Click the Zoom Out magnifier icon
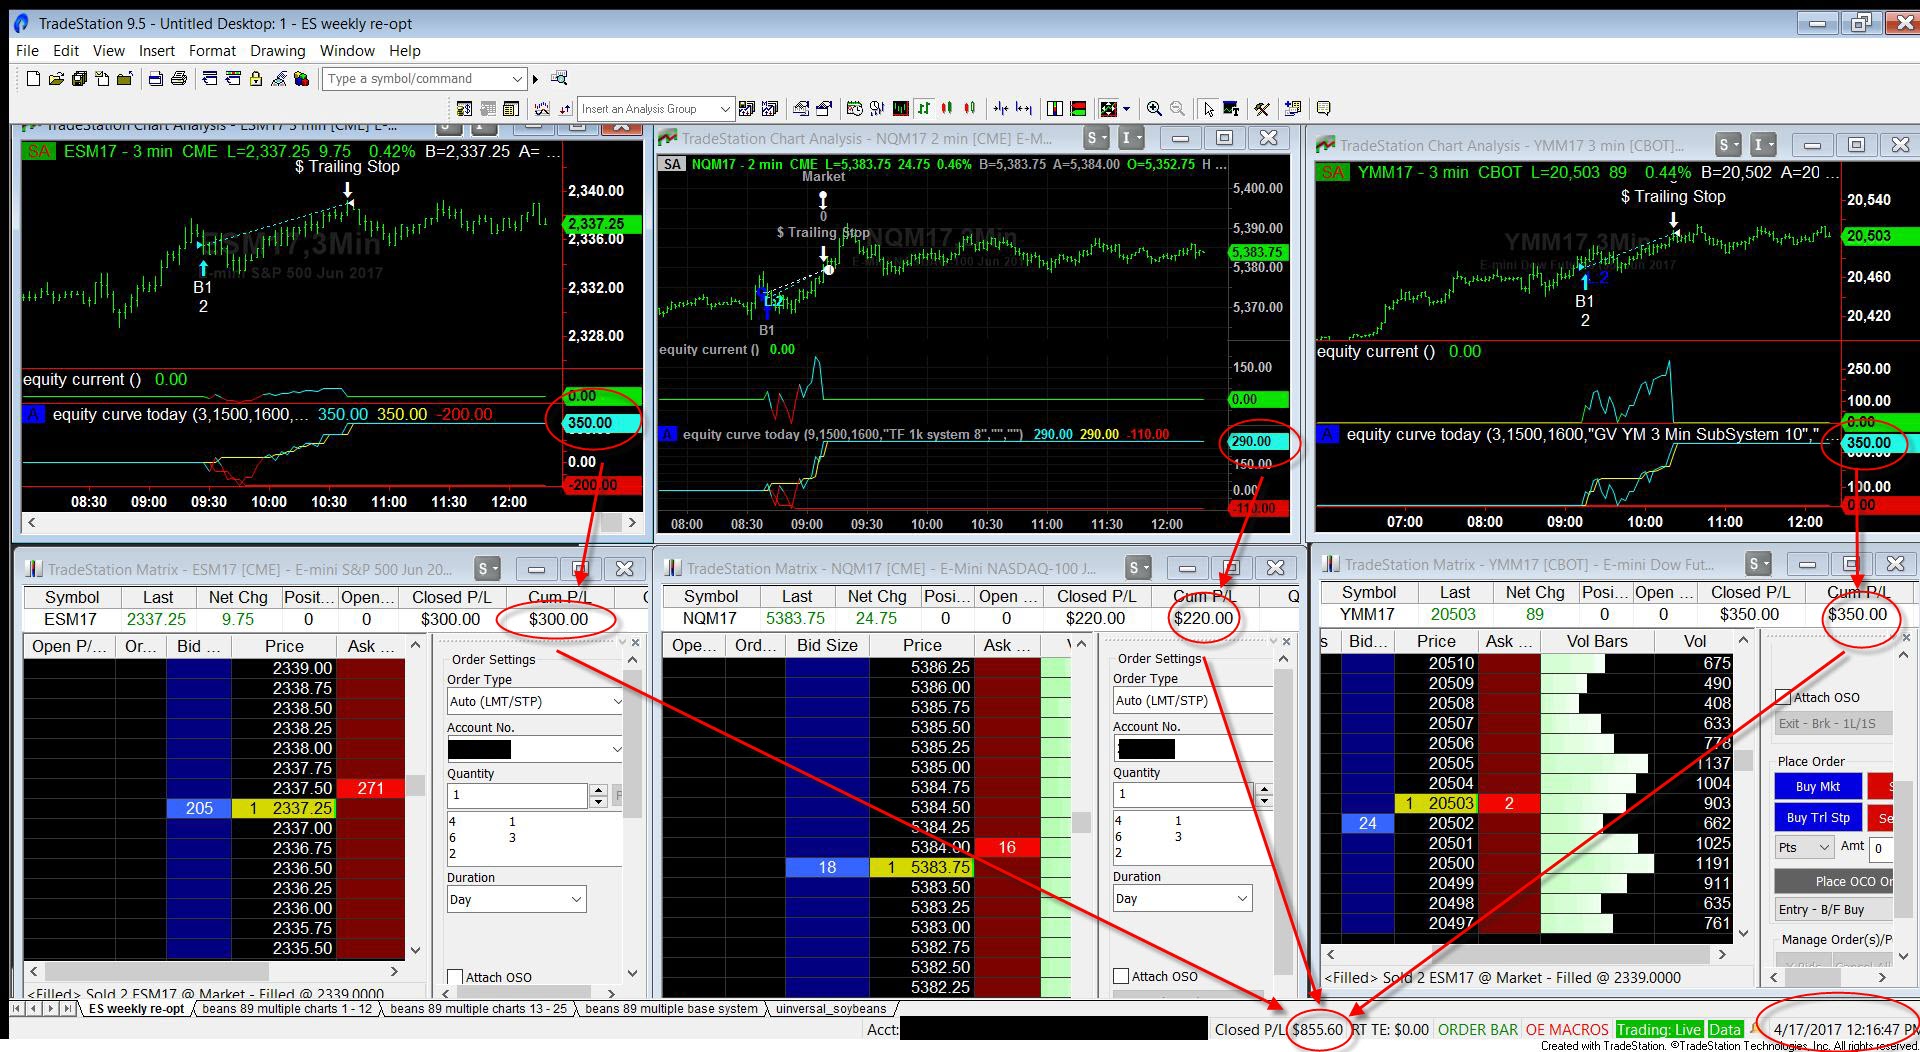1920x1052 pixels. pos(1177,108)
